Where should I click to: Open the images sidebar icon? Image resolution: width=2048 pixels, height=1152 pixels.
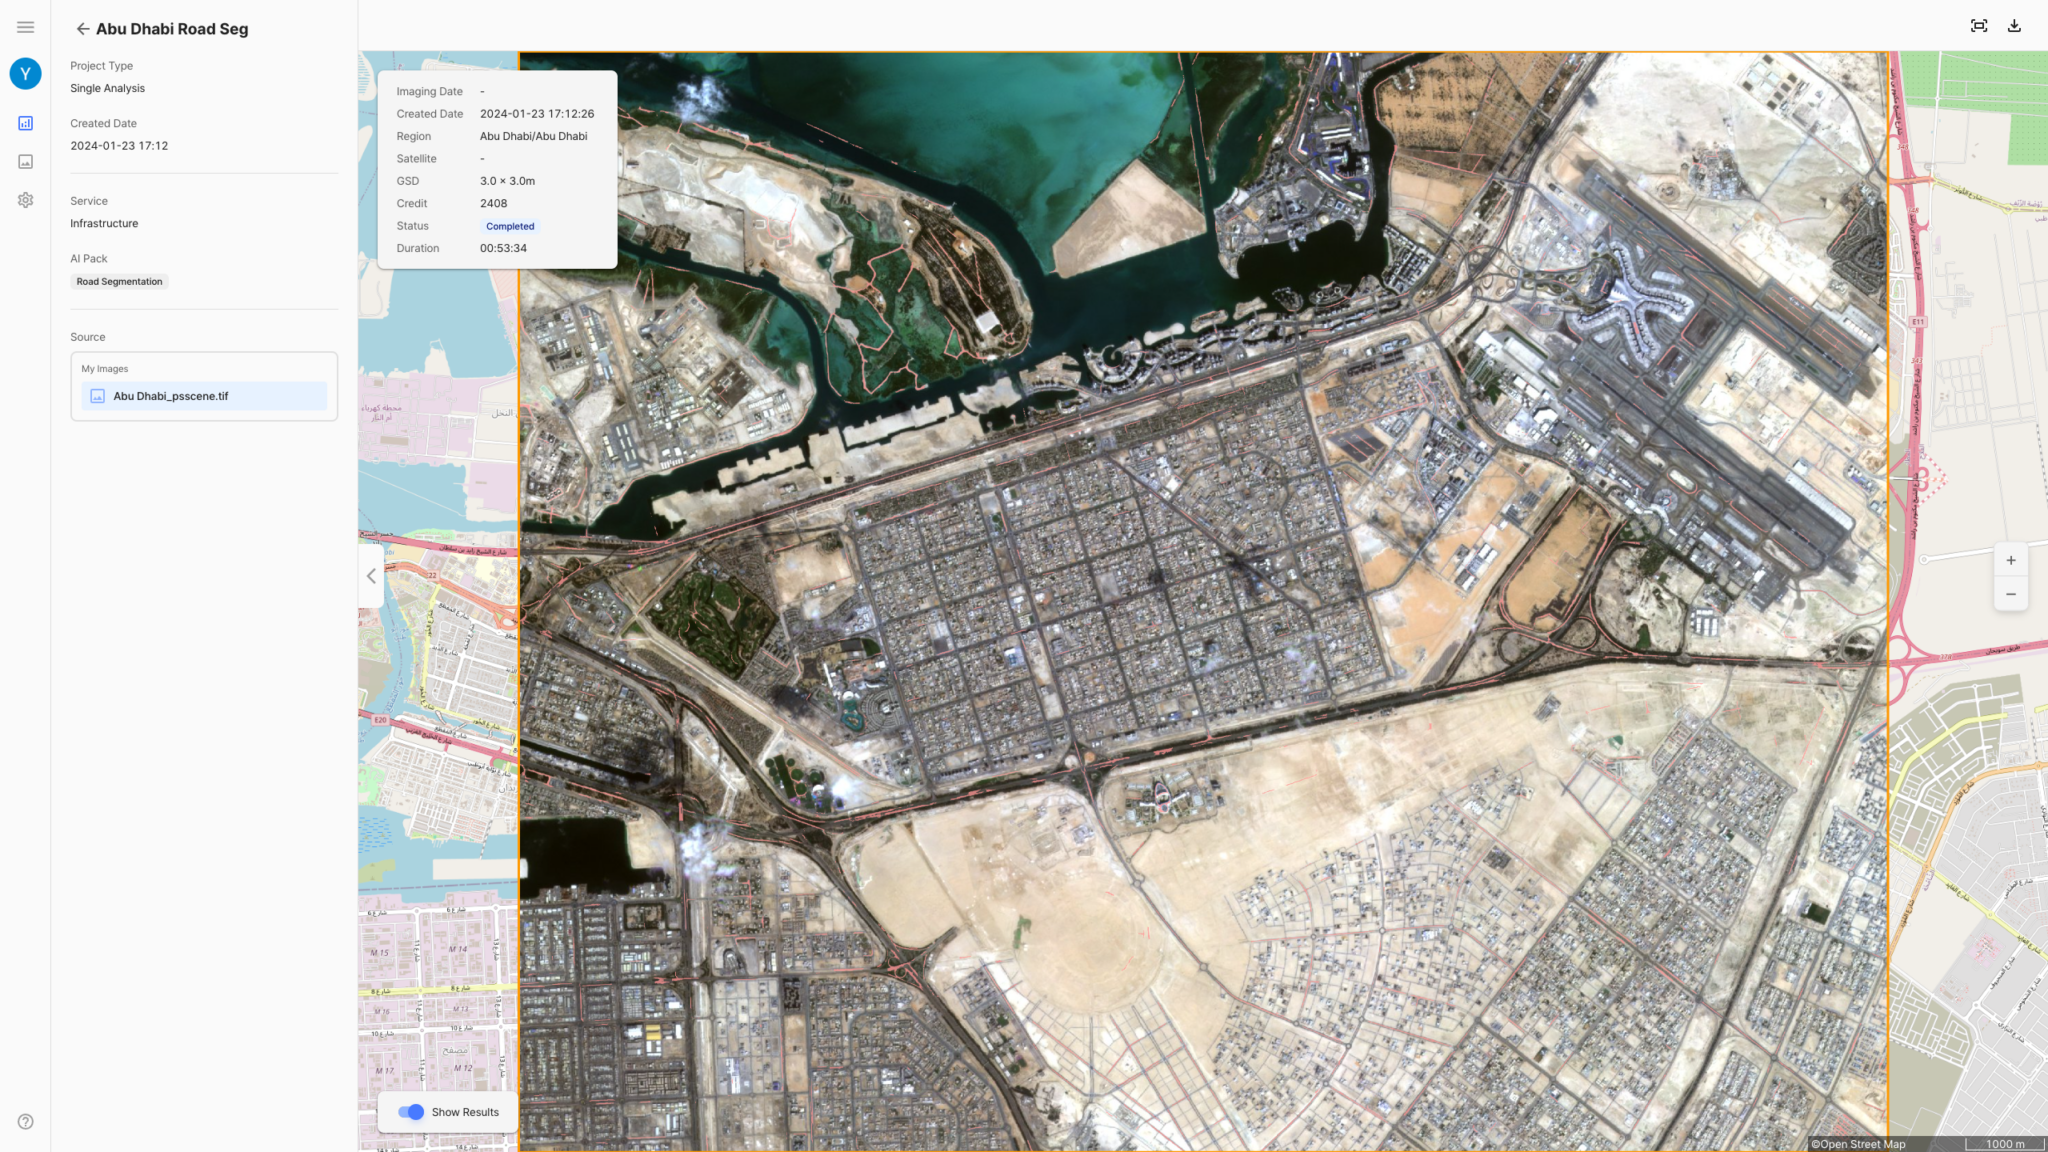26,161
